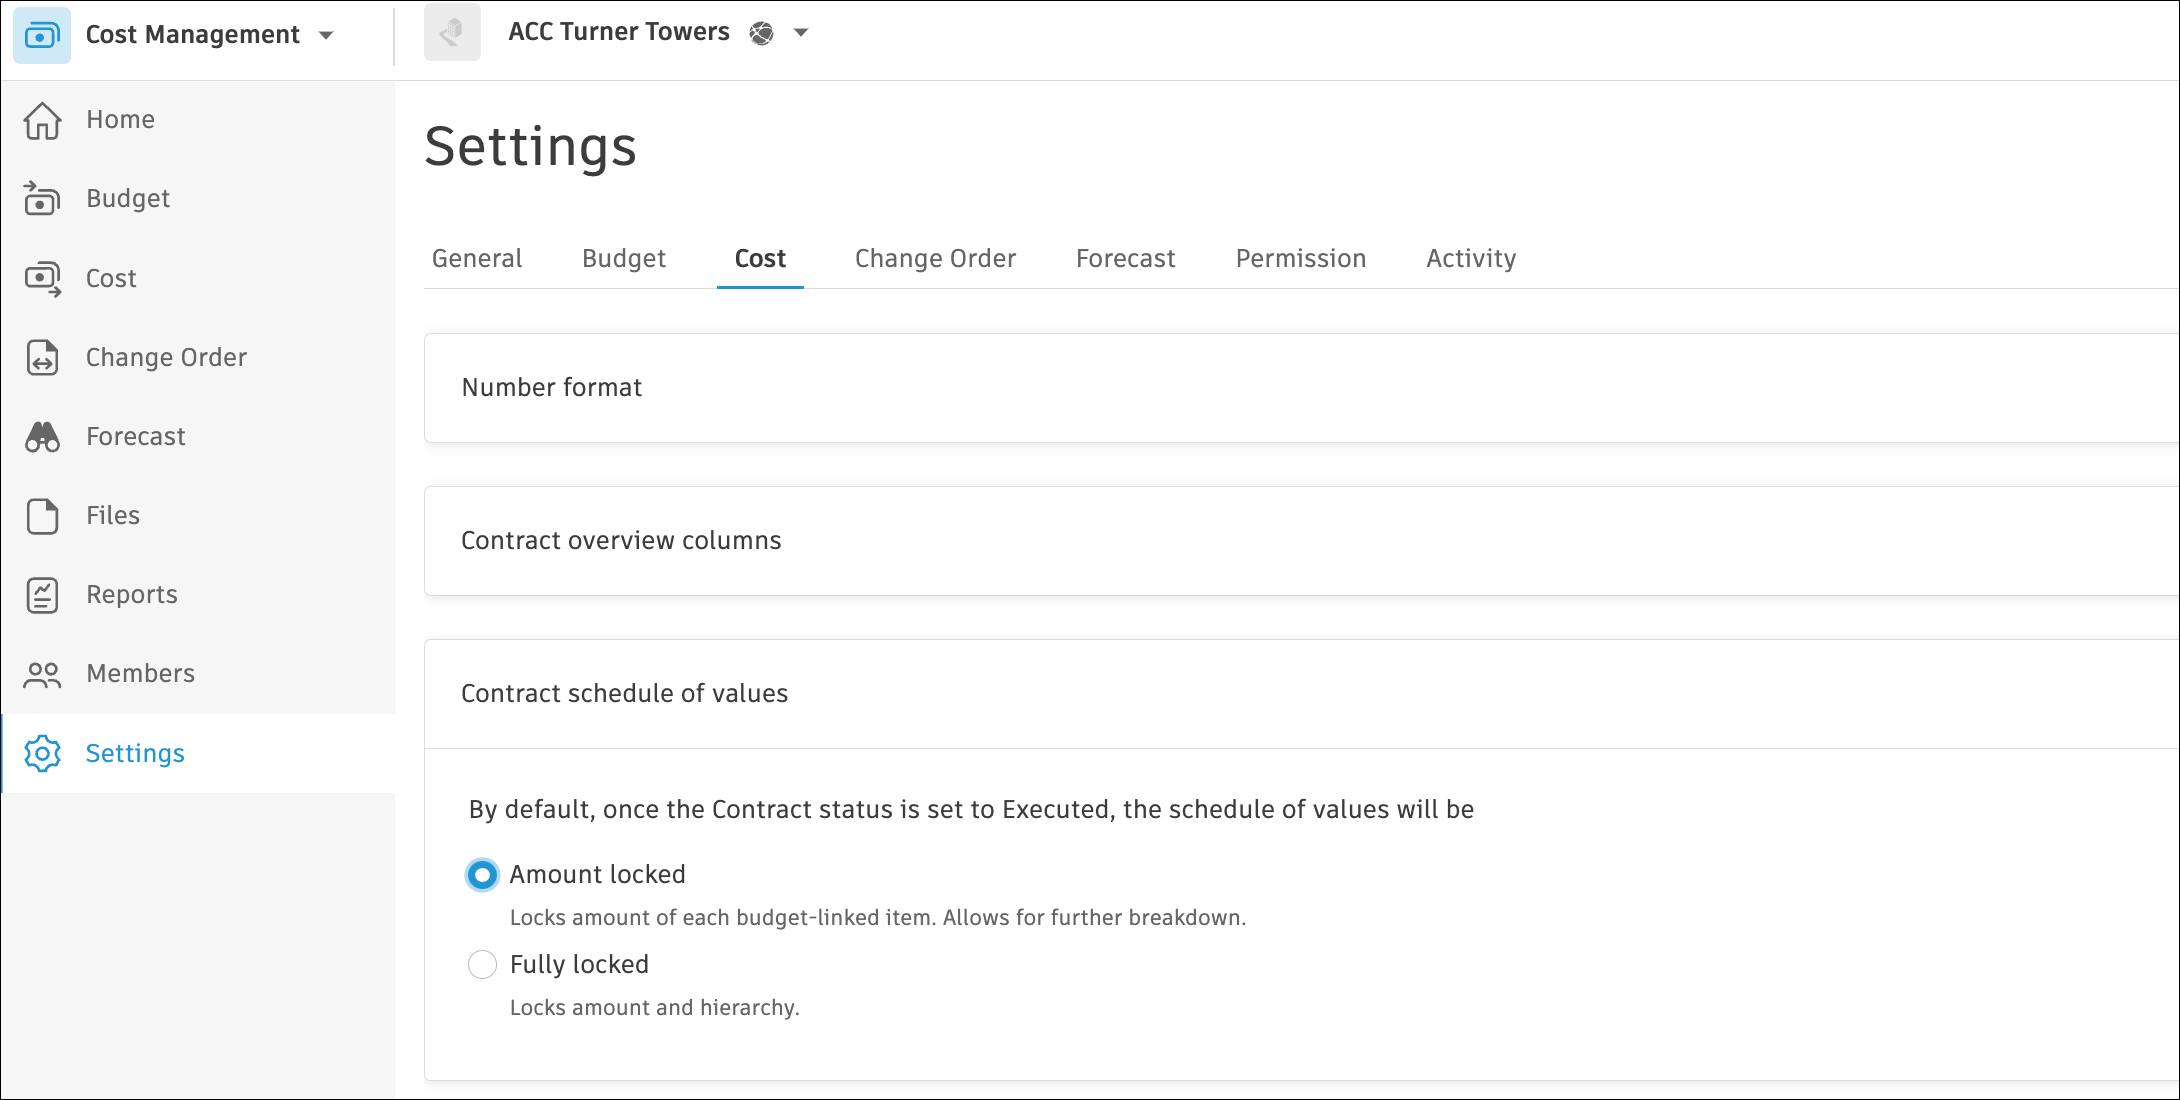Screen dimensions: 2180x1100
Task: Select the Amount locked radio button
Action: point(482,875)
